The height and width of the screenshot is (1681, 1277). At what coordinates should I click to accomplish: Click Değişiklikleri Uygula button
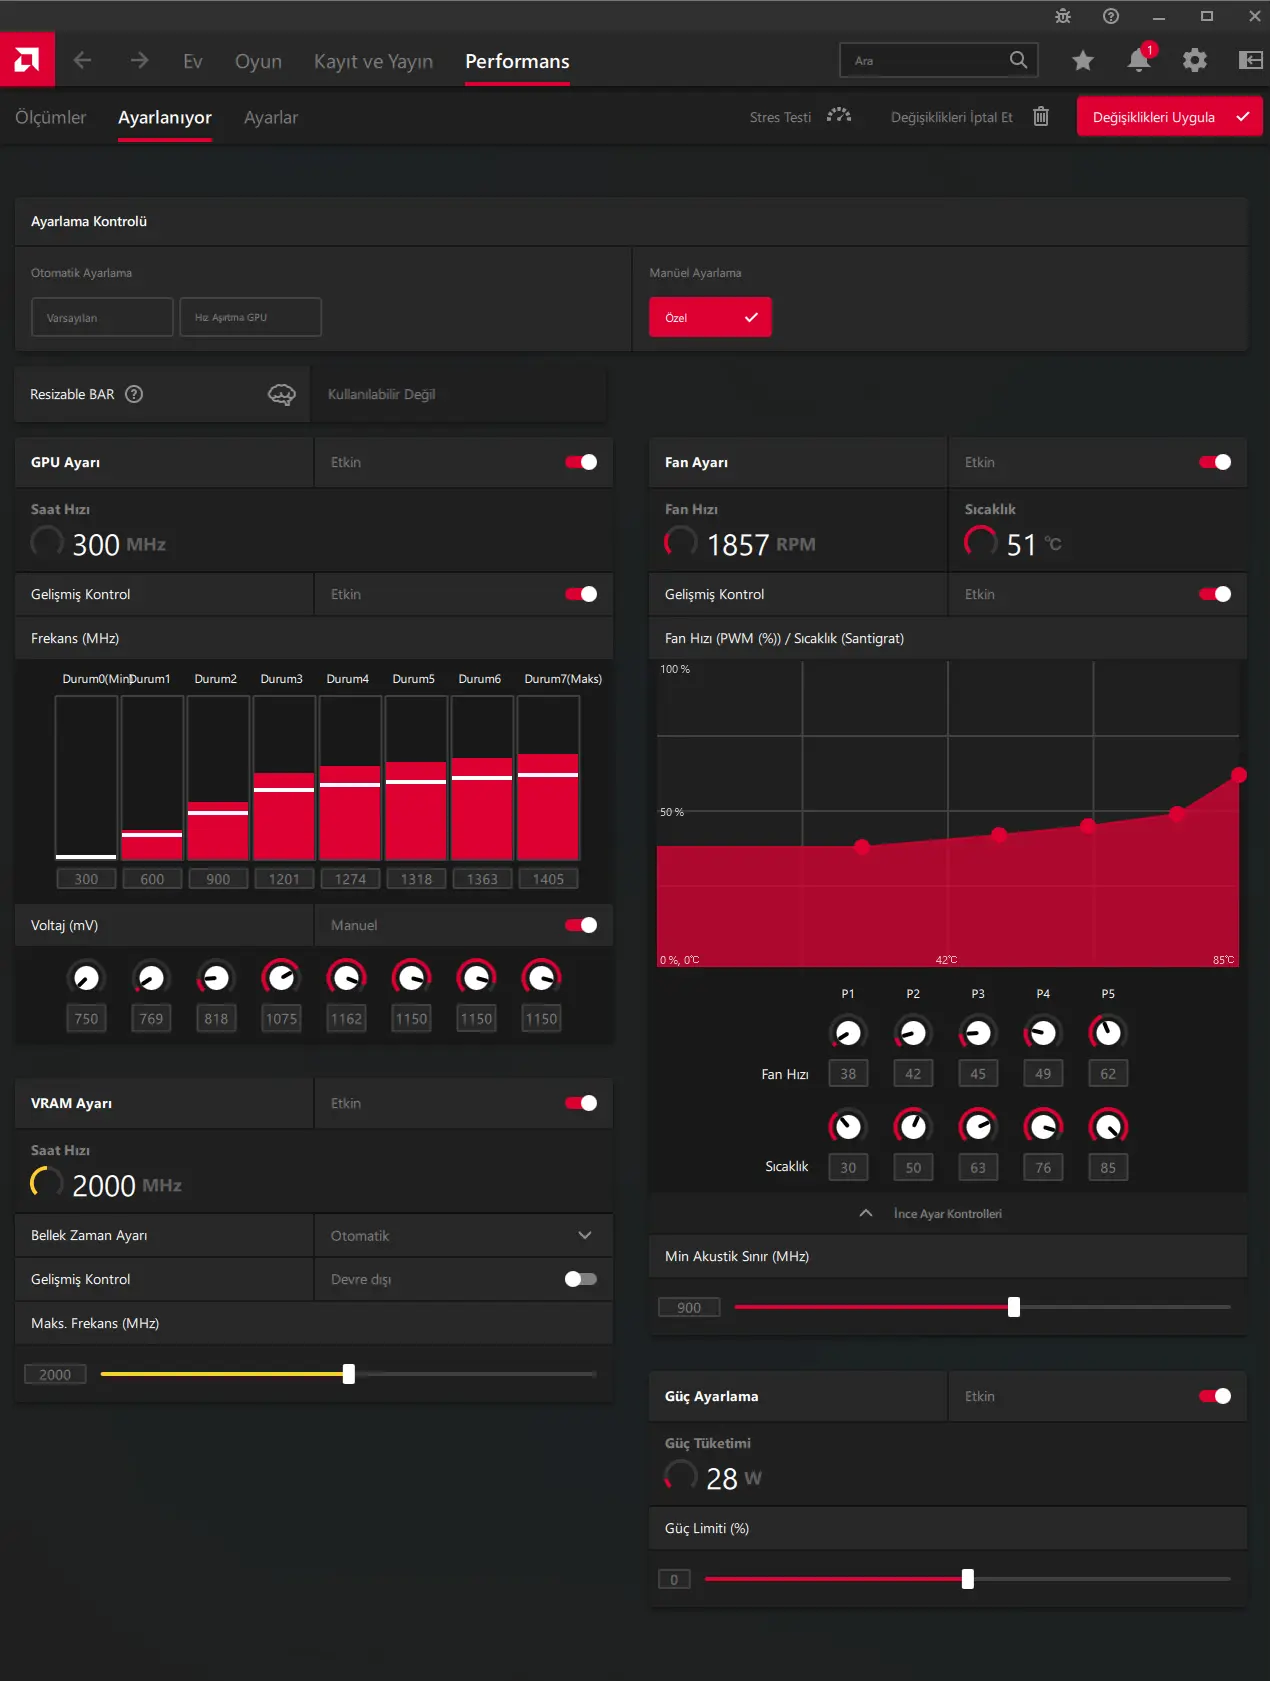[x=1170, y=117]
